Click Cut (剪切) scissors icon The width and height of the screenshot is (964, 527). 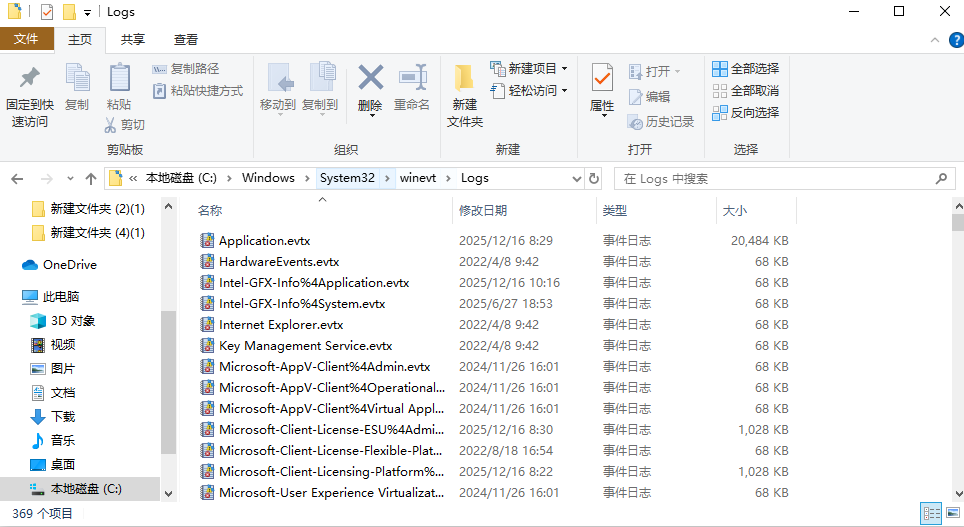110,125
